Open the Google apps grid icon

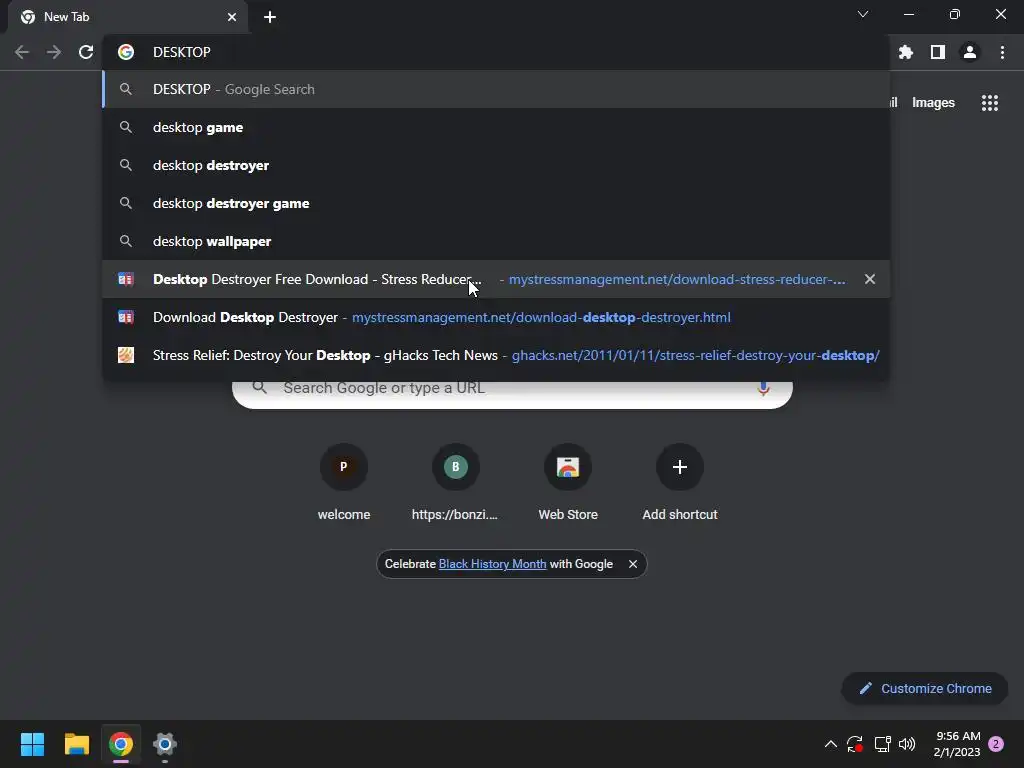[989, 103]
